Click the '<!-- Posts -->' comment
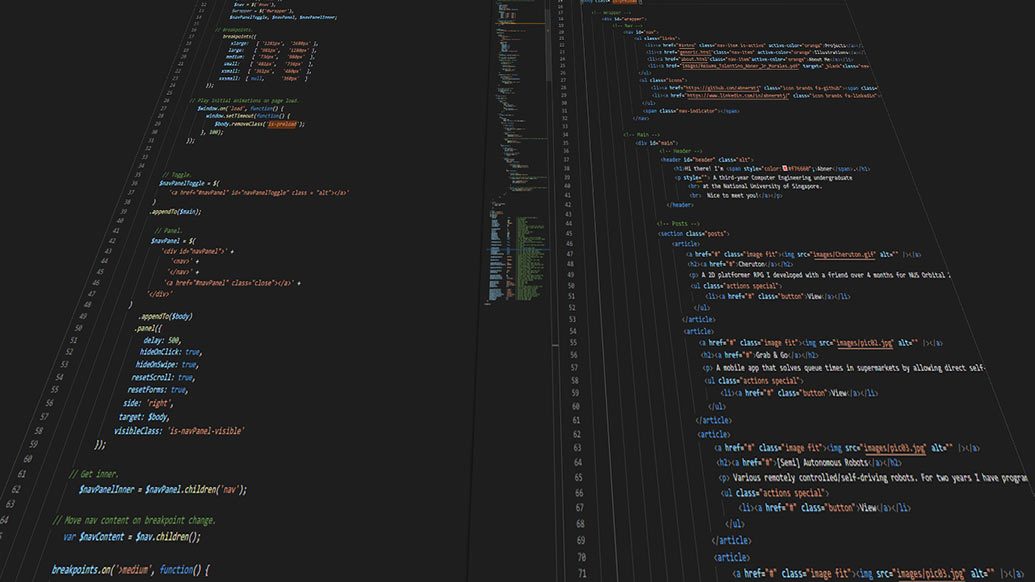 pyautogui.click(x=678, y=224)
